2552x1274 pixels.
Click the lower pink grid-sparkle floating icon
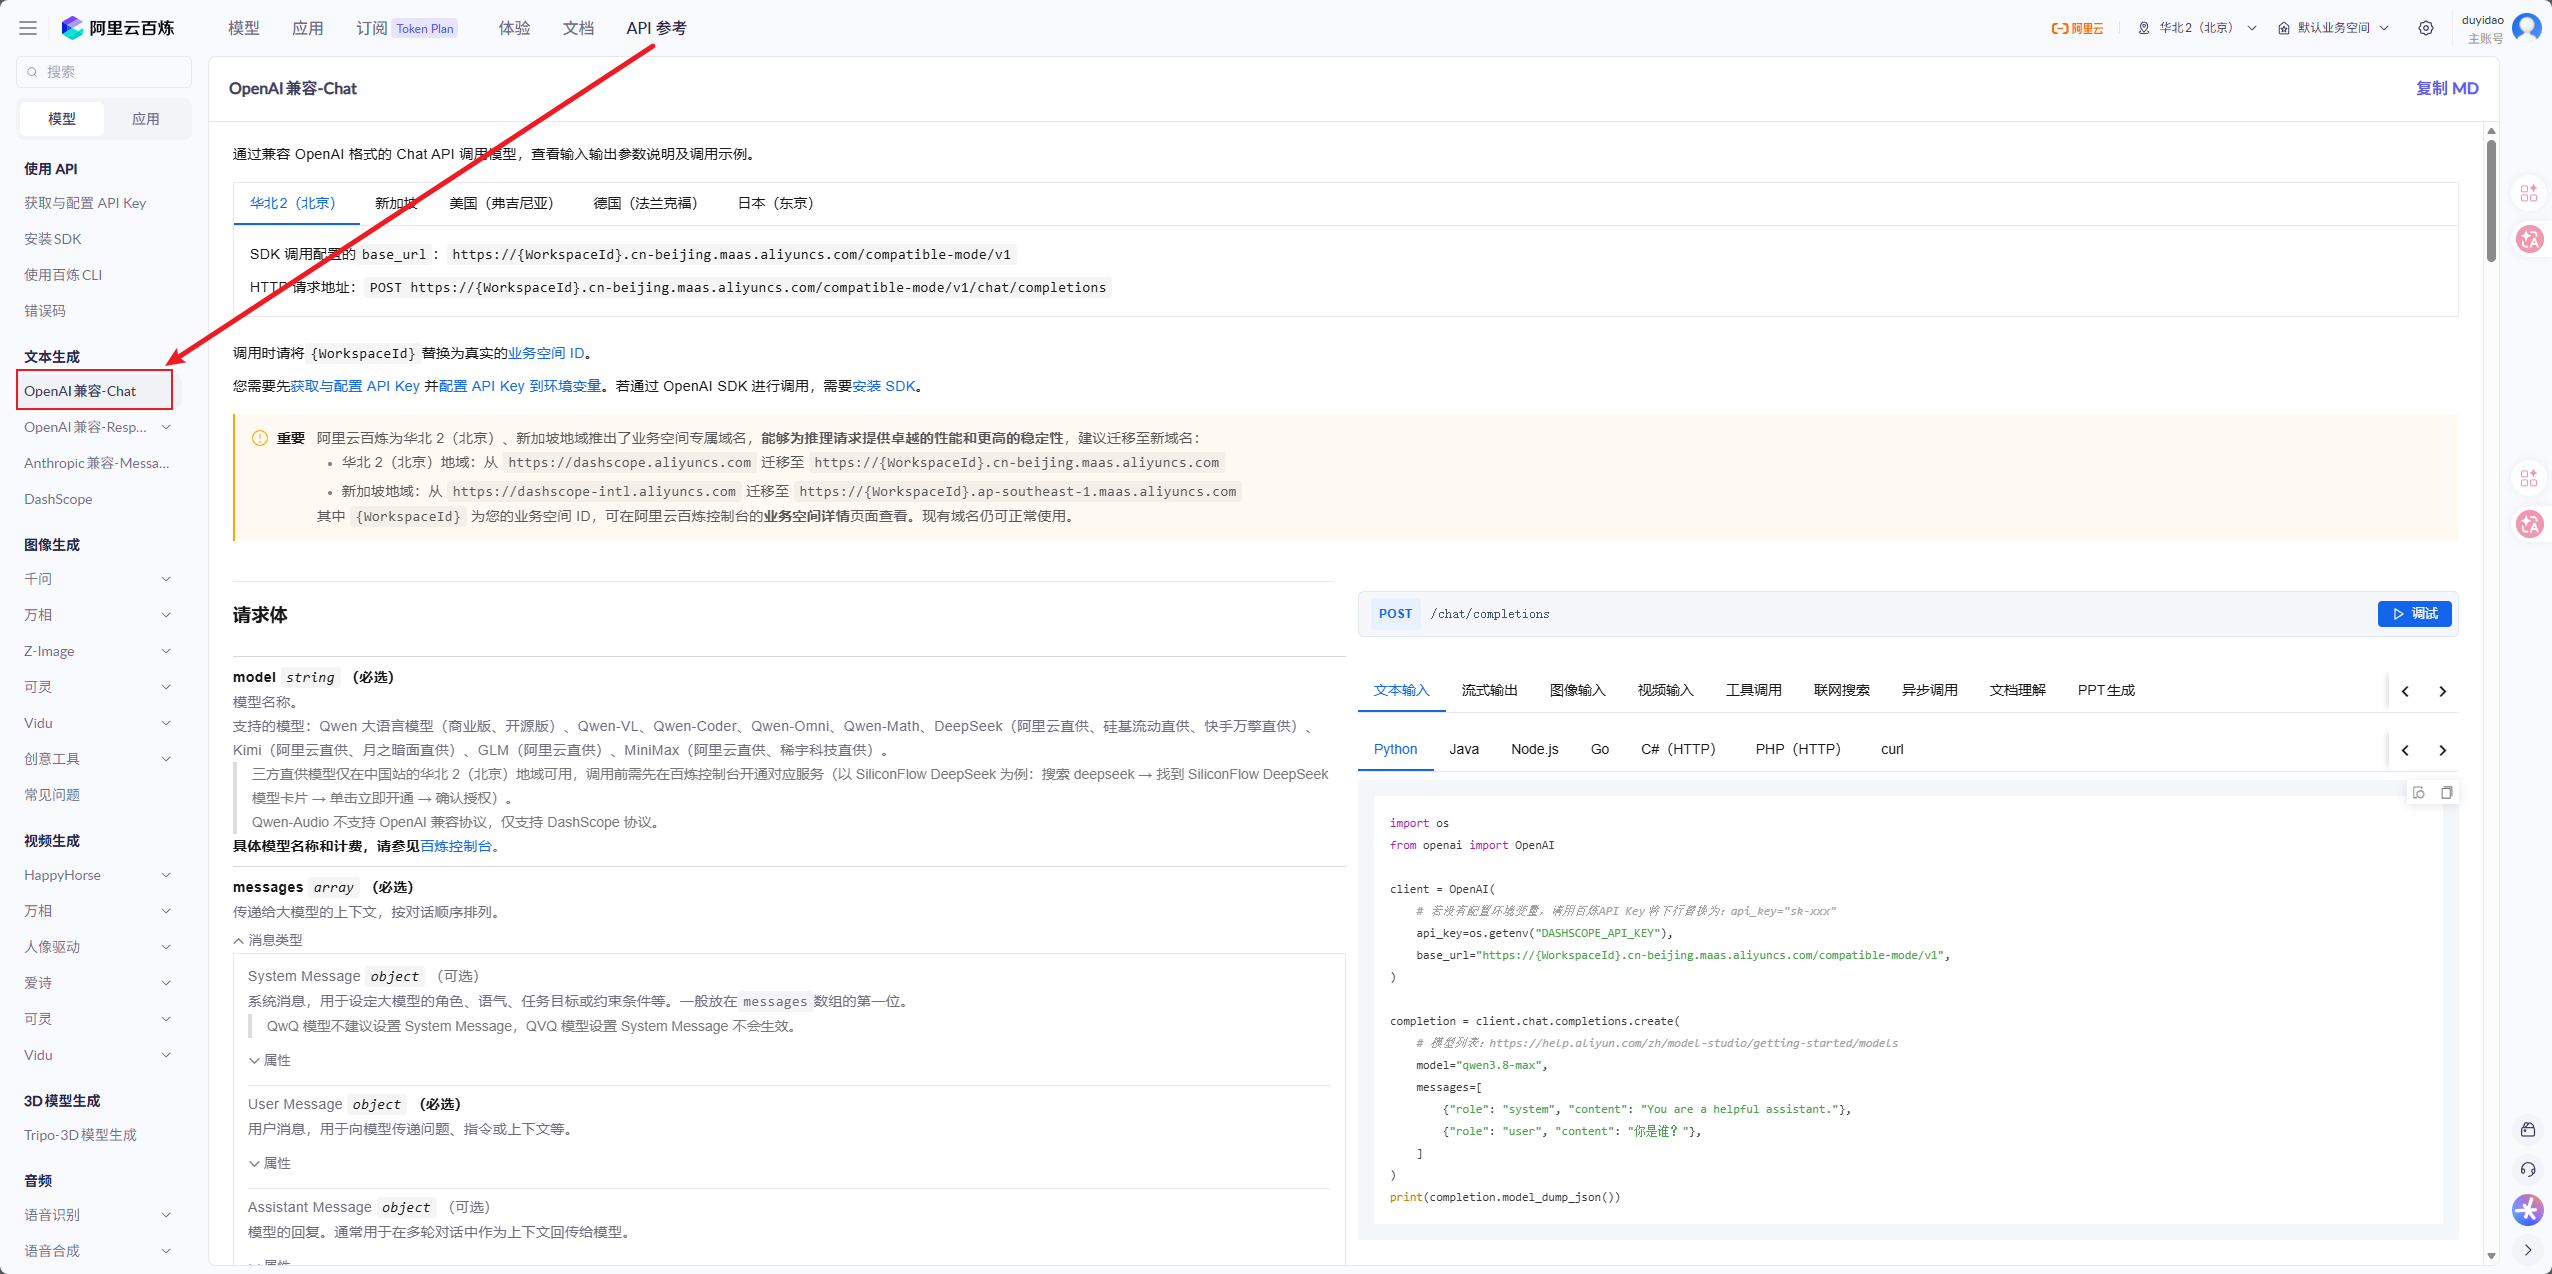click(2529, 478)
